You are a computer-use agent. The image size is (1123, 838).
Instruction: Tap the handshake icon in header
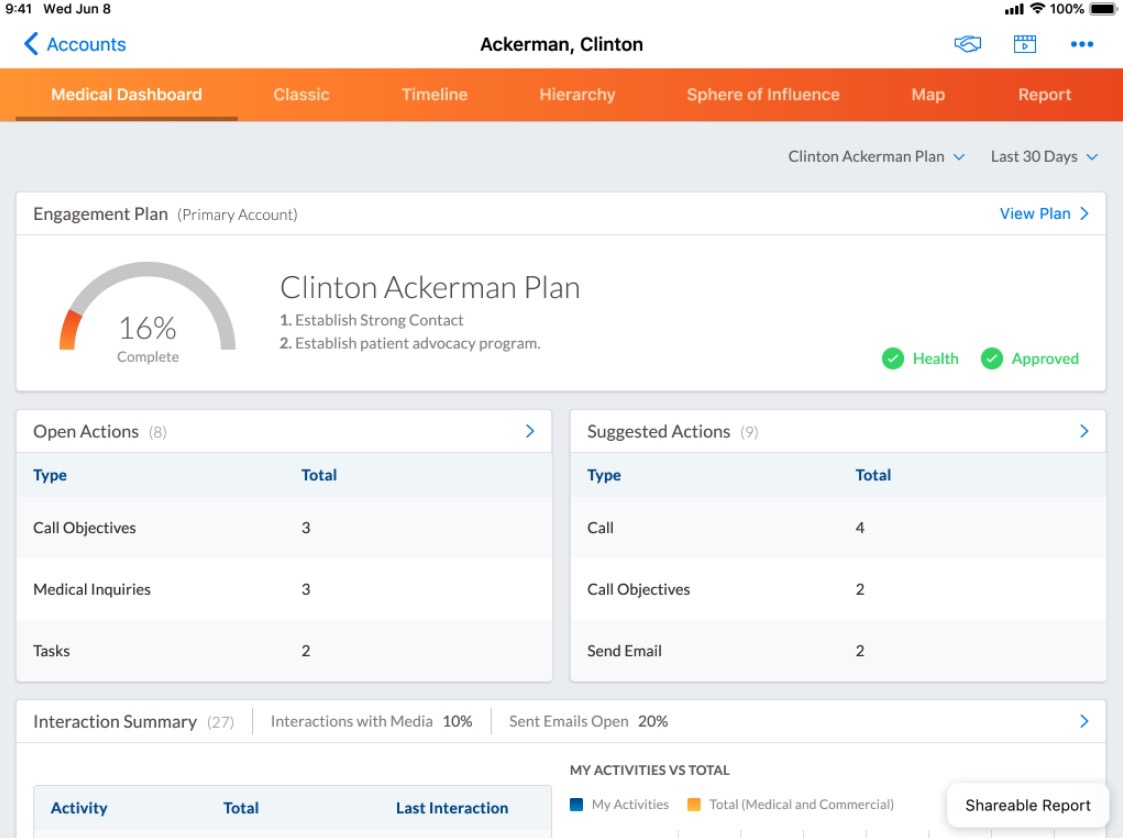coord(967,44)
